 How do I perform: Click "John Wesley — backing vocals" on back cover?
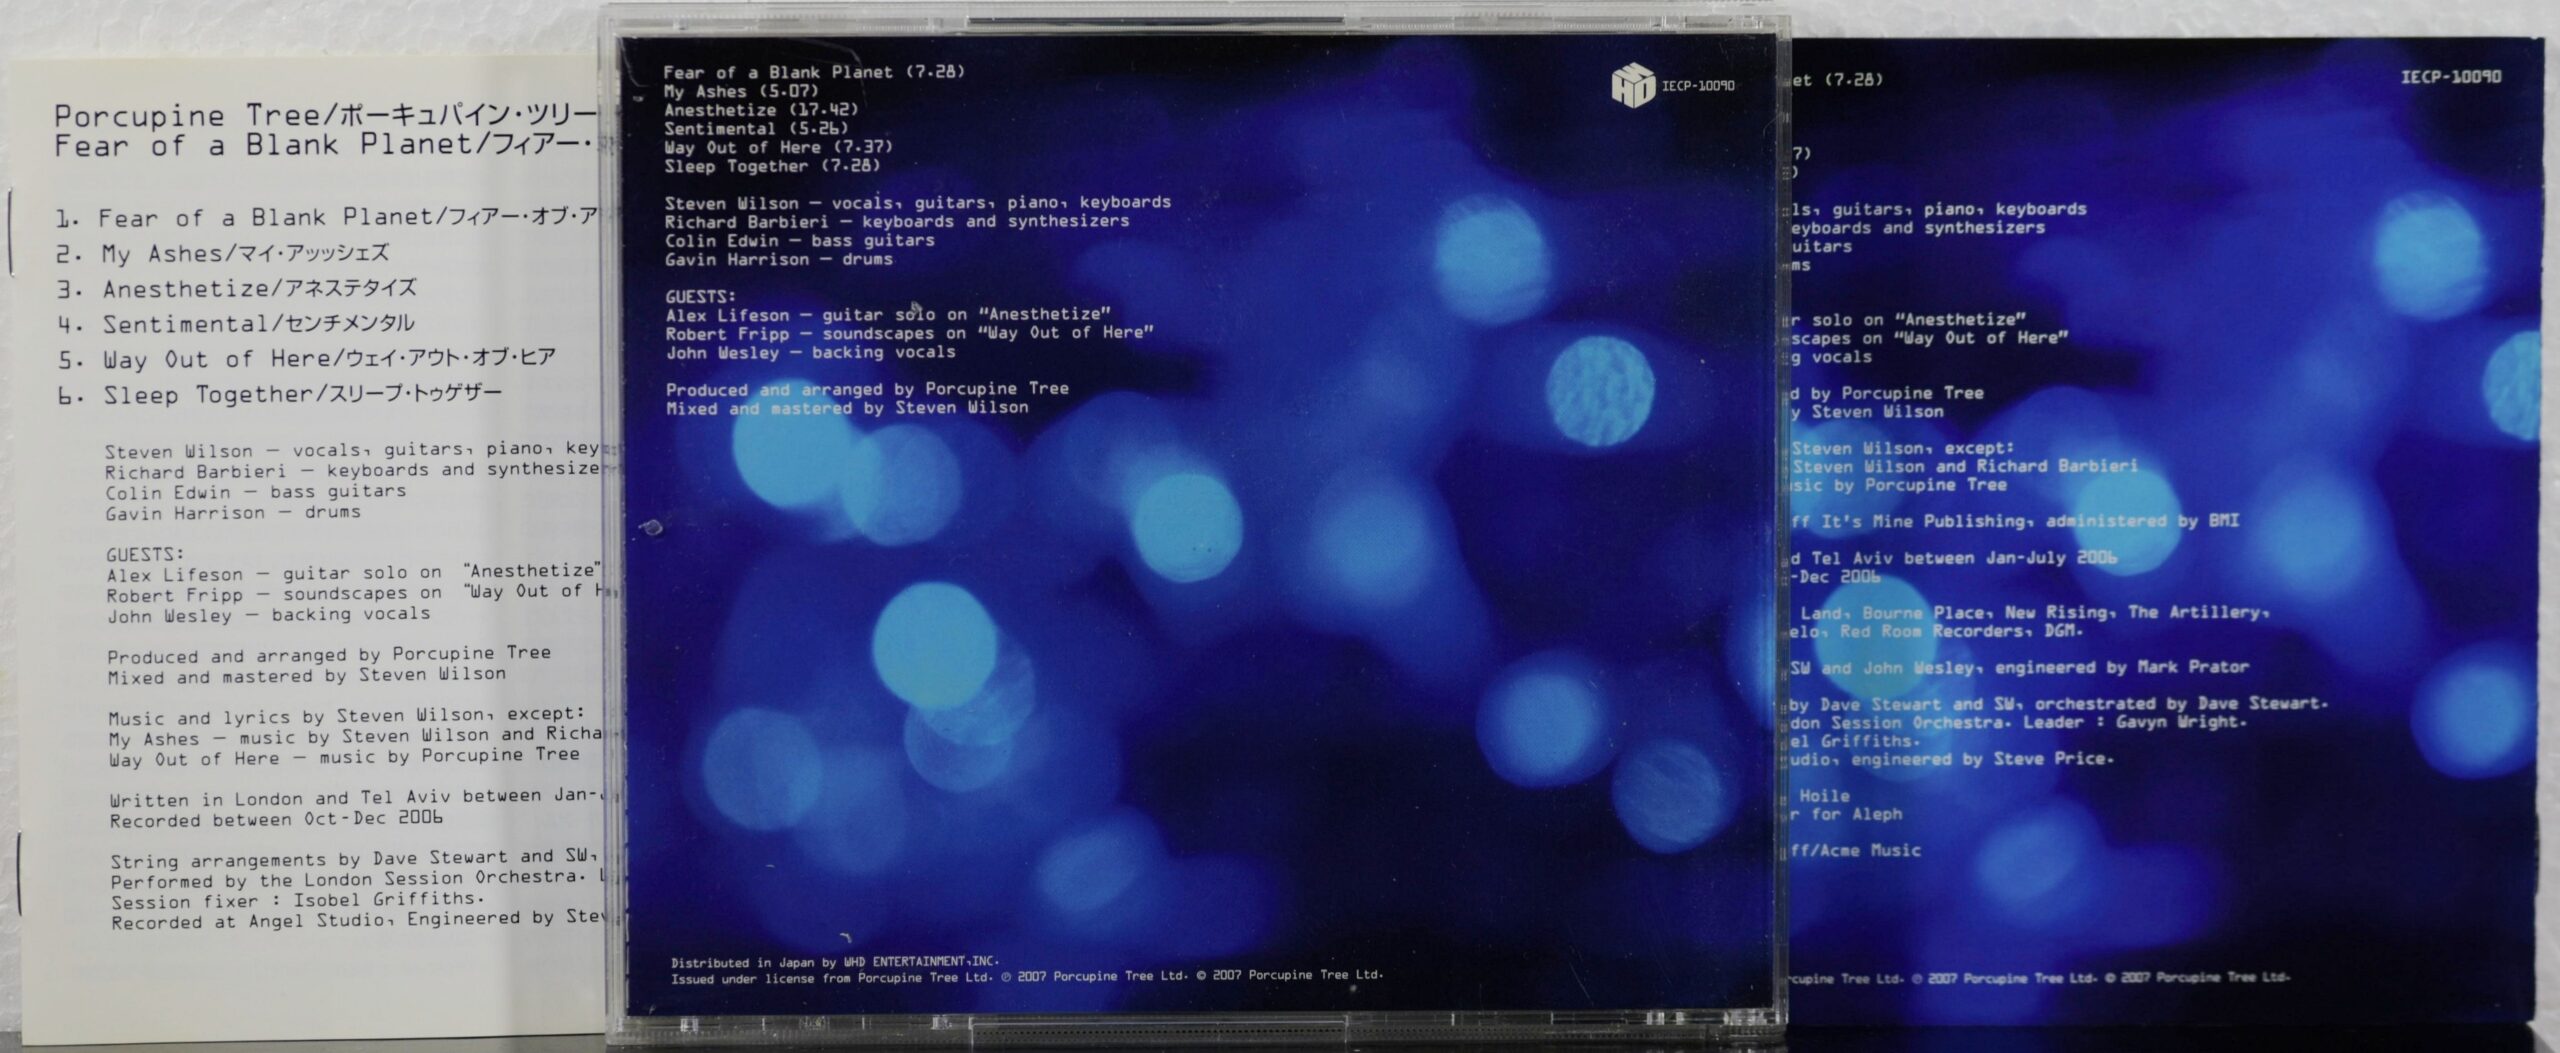pos(811,353)
